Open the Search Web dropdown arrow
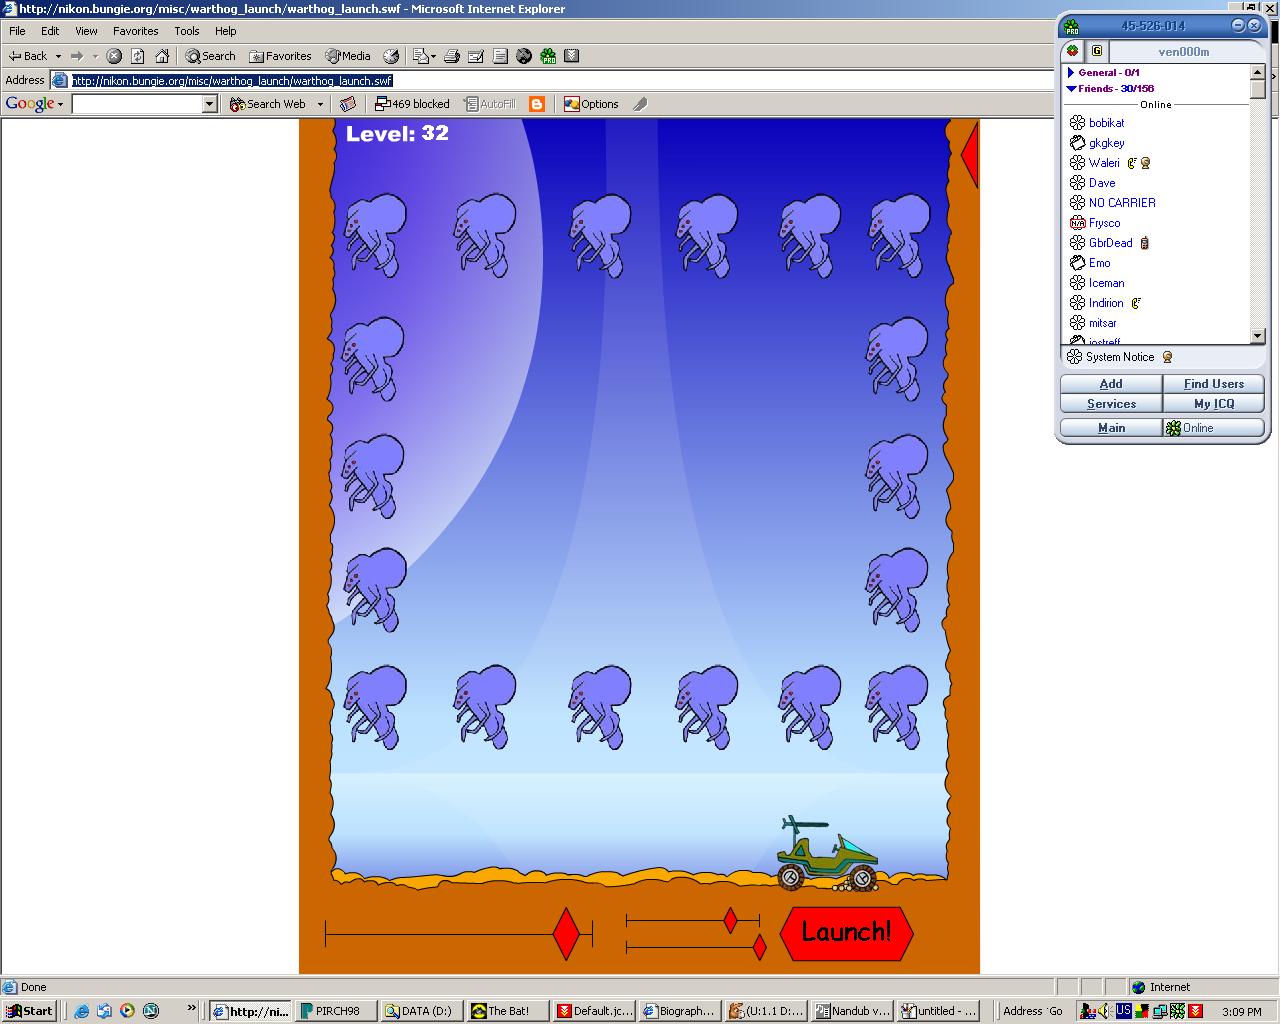This screenshot has width=1280, height=1024. (320, 104)
